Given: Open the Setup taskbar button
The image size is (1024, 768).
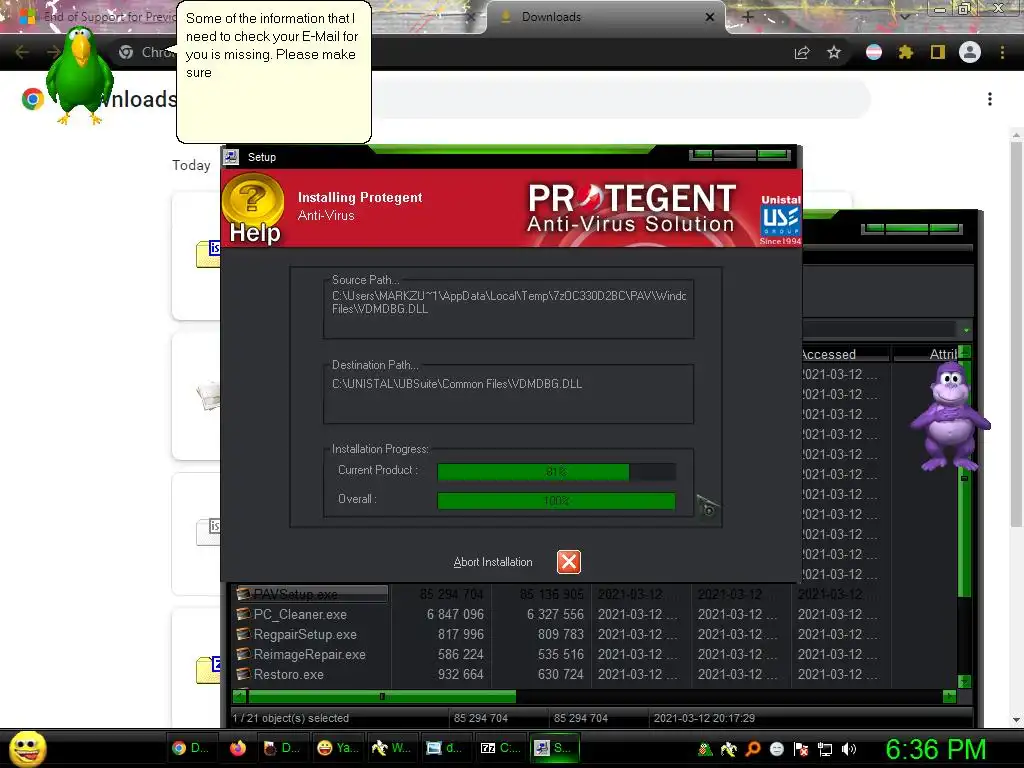Looking at the screenshot, I should point(554,748).
